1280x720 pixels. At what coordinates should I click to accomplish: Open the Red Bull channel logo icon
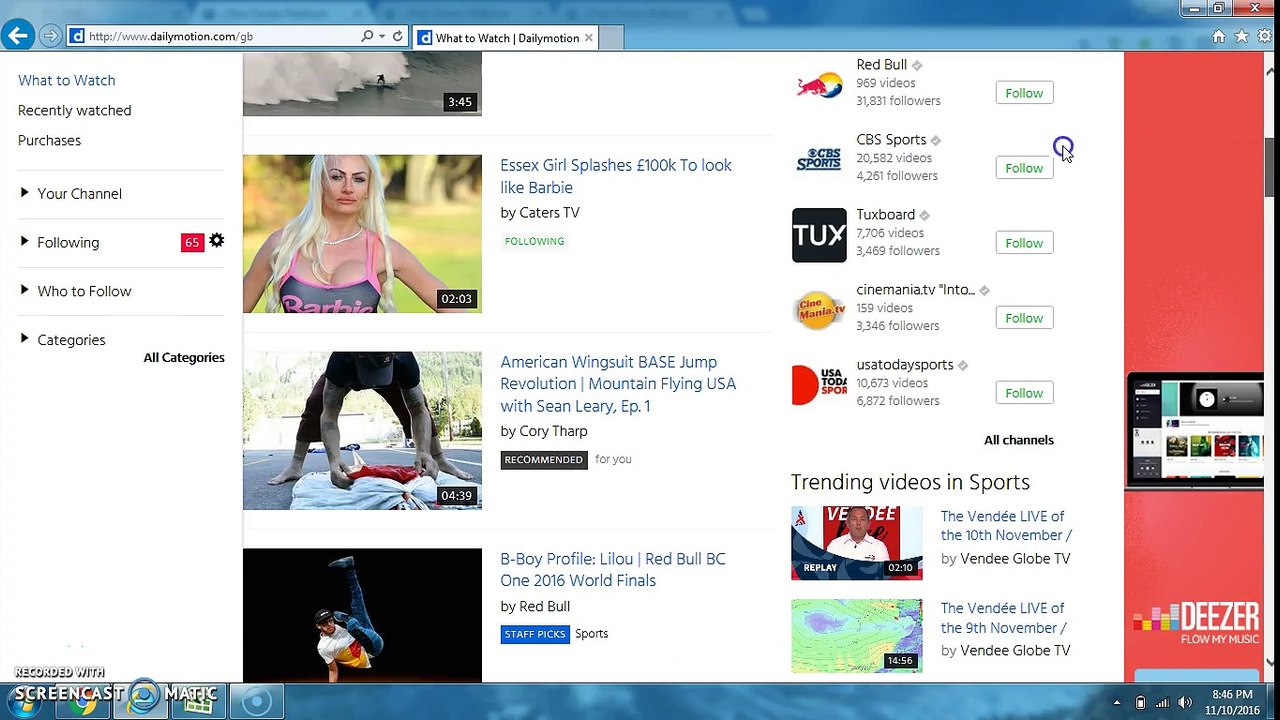[x=819, y=85]
